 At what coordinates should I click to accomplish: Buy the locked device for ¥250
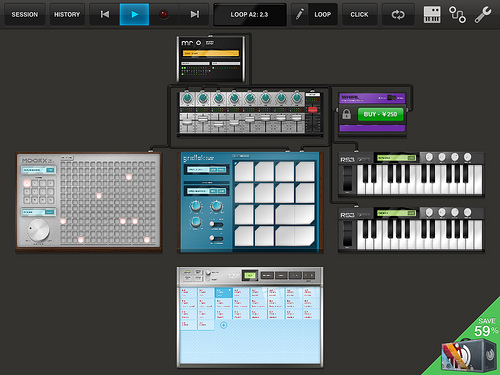(x=380, y=114)
